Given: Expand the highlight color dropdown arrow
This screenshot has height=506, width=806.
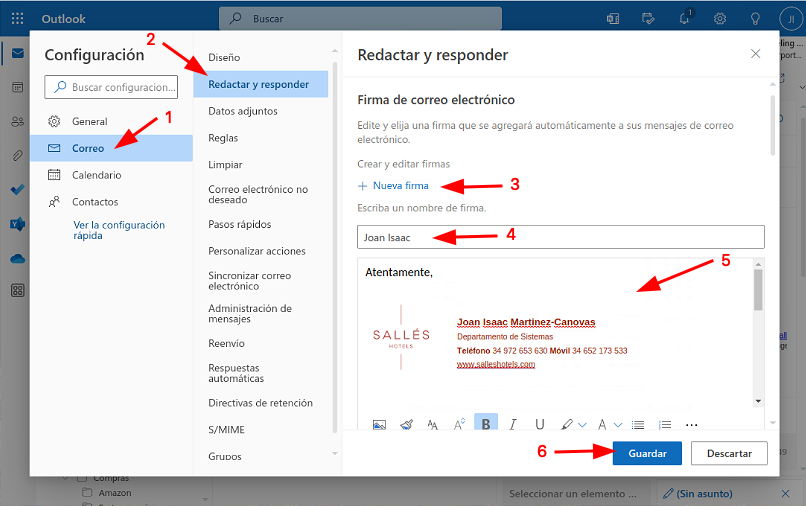Looking at the screenshot, I should 581,424.
